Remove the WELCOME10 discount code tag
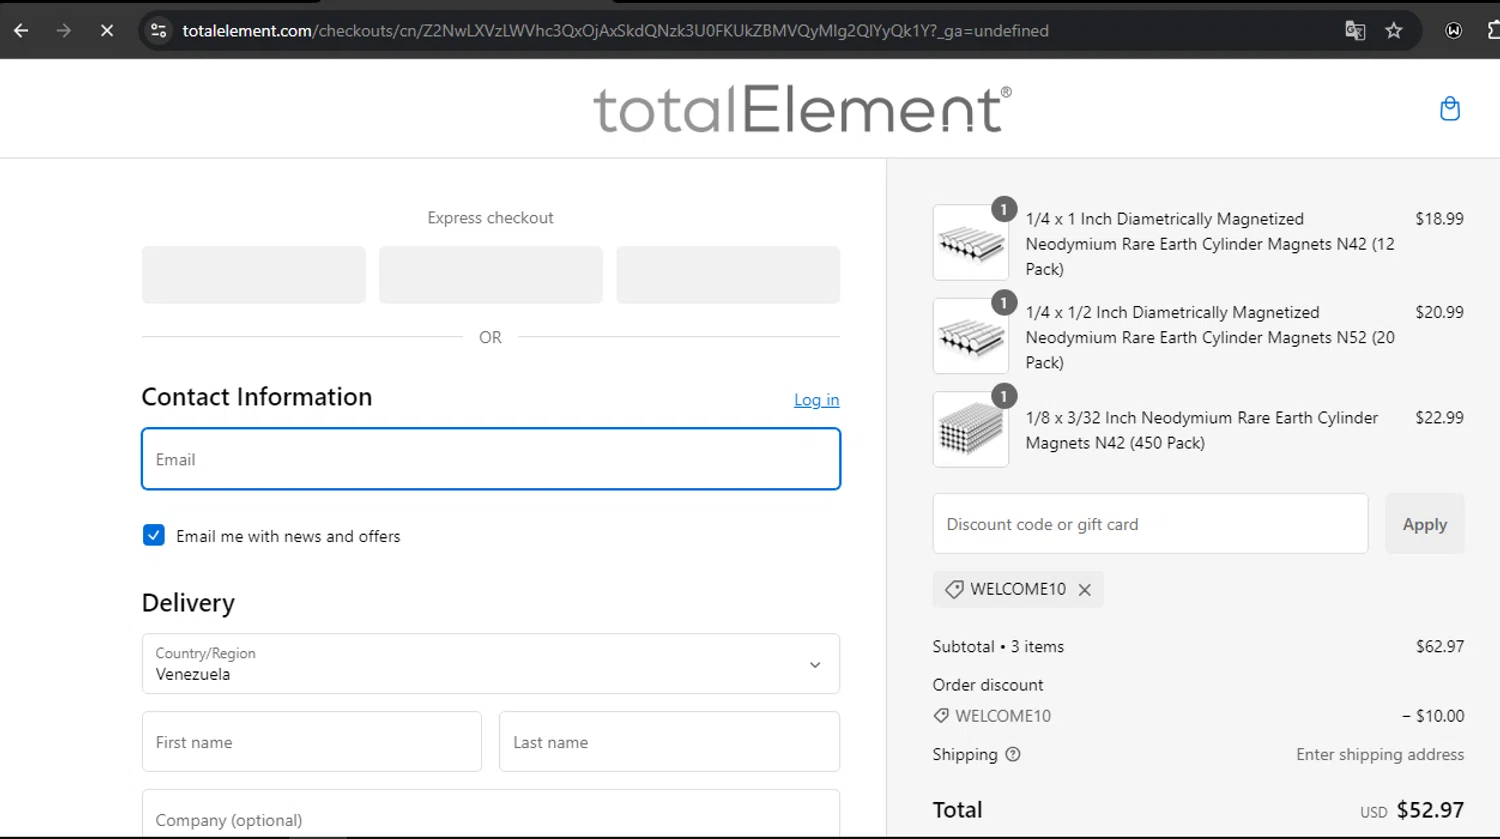The image size is (1500, 839). (x=1085, y=590)
